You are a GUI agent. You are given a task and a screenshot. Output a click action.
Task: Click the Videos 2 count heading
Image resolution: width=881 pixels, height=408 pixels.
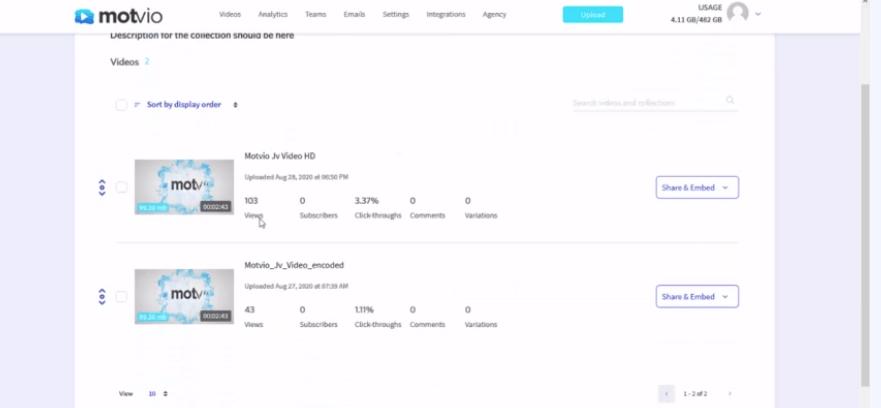130,62
